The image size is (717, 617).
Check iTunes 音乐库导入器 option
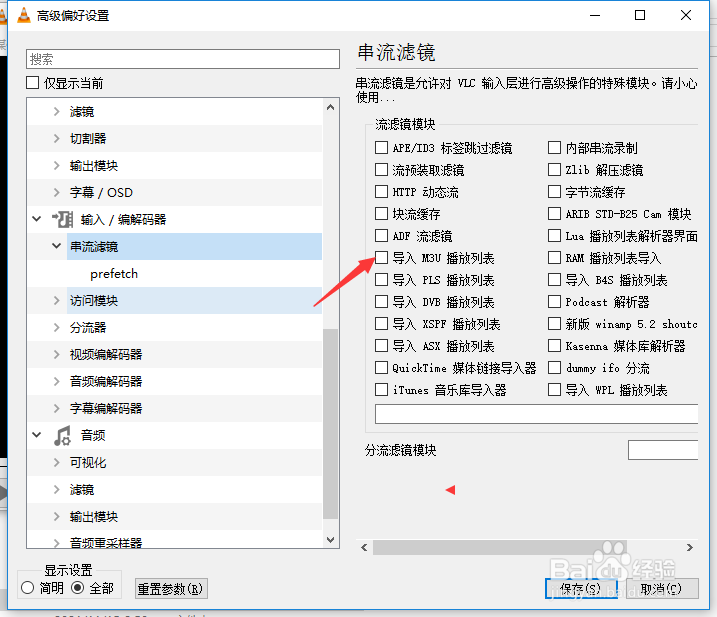point(381,390)
